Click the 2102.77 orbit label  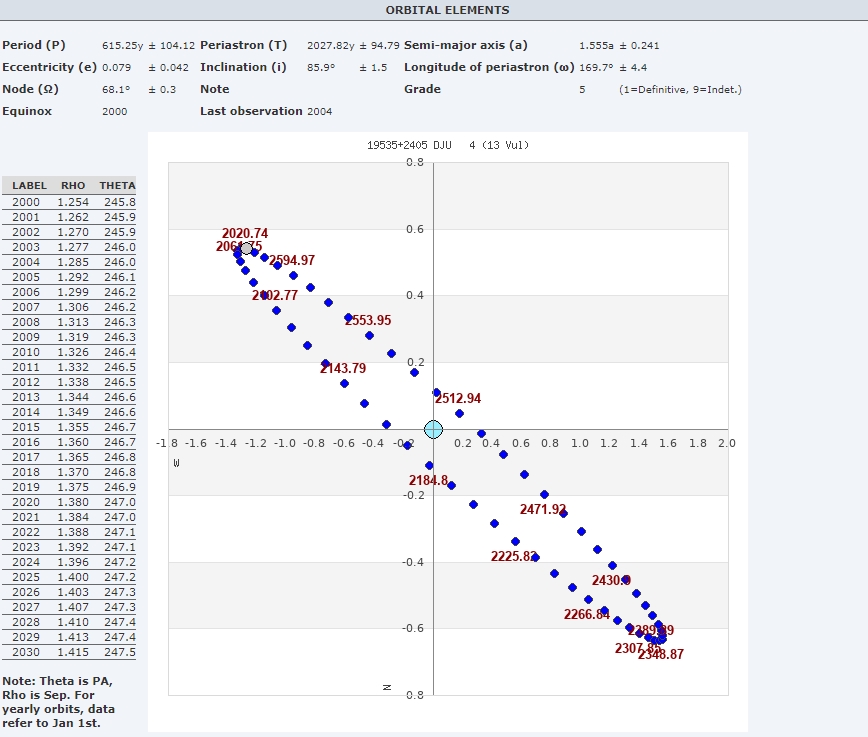(275, 295)
